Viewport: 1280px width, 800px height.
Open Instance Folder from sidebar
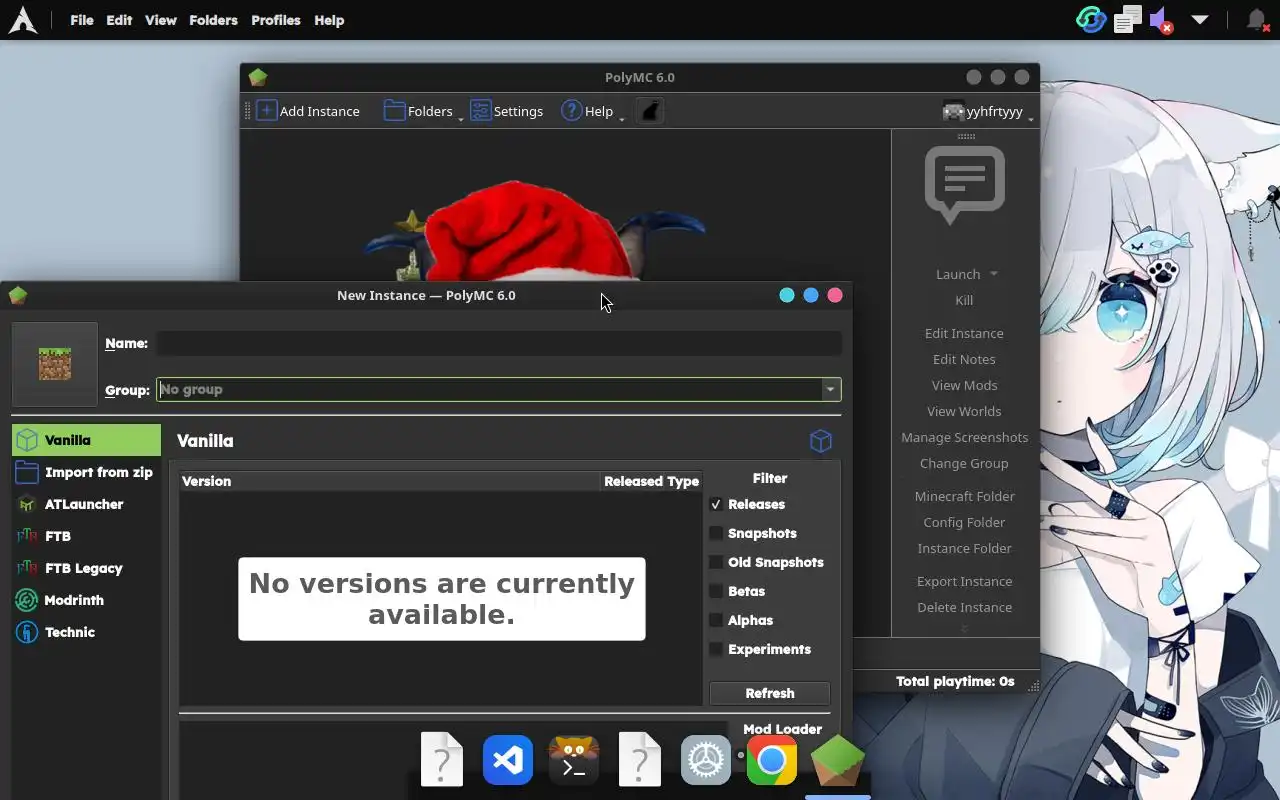tap(964, 548)
